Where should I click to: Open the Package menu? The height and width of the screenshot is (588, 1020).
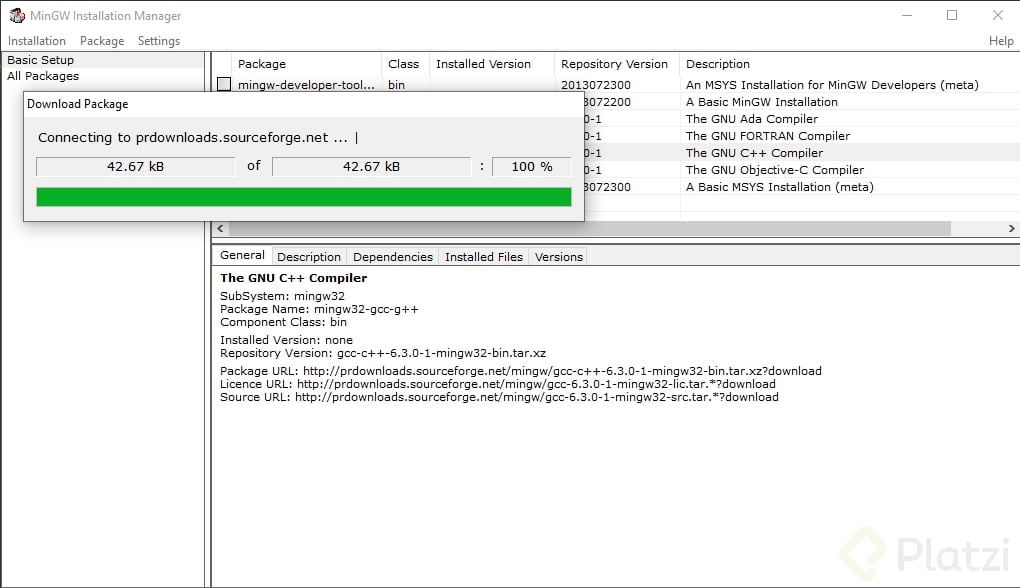pos(102,41)
